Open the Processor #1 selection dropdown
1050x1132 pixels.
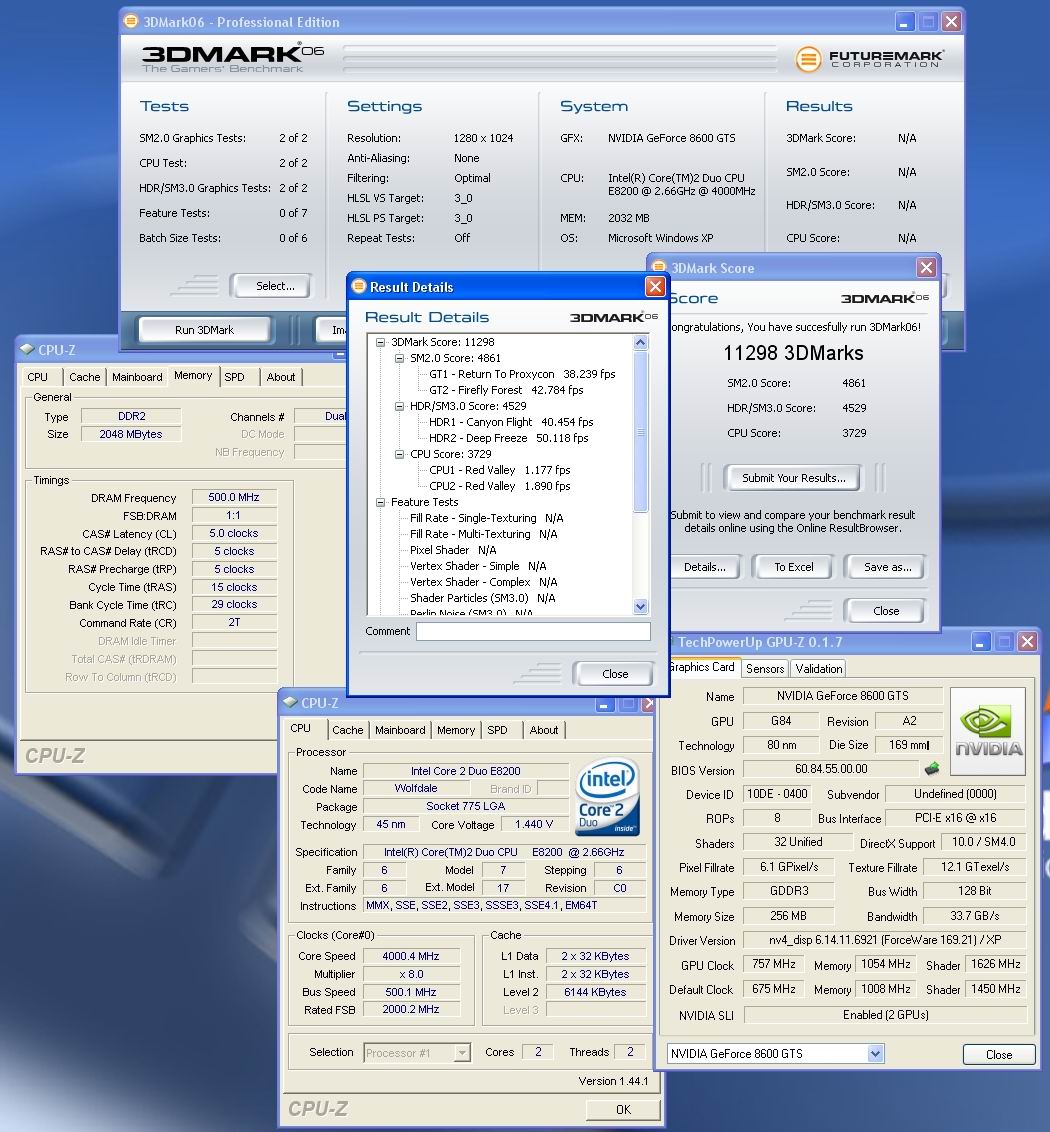(x=462, y=1053)
